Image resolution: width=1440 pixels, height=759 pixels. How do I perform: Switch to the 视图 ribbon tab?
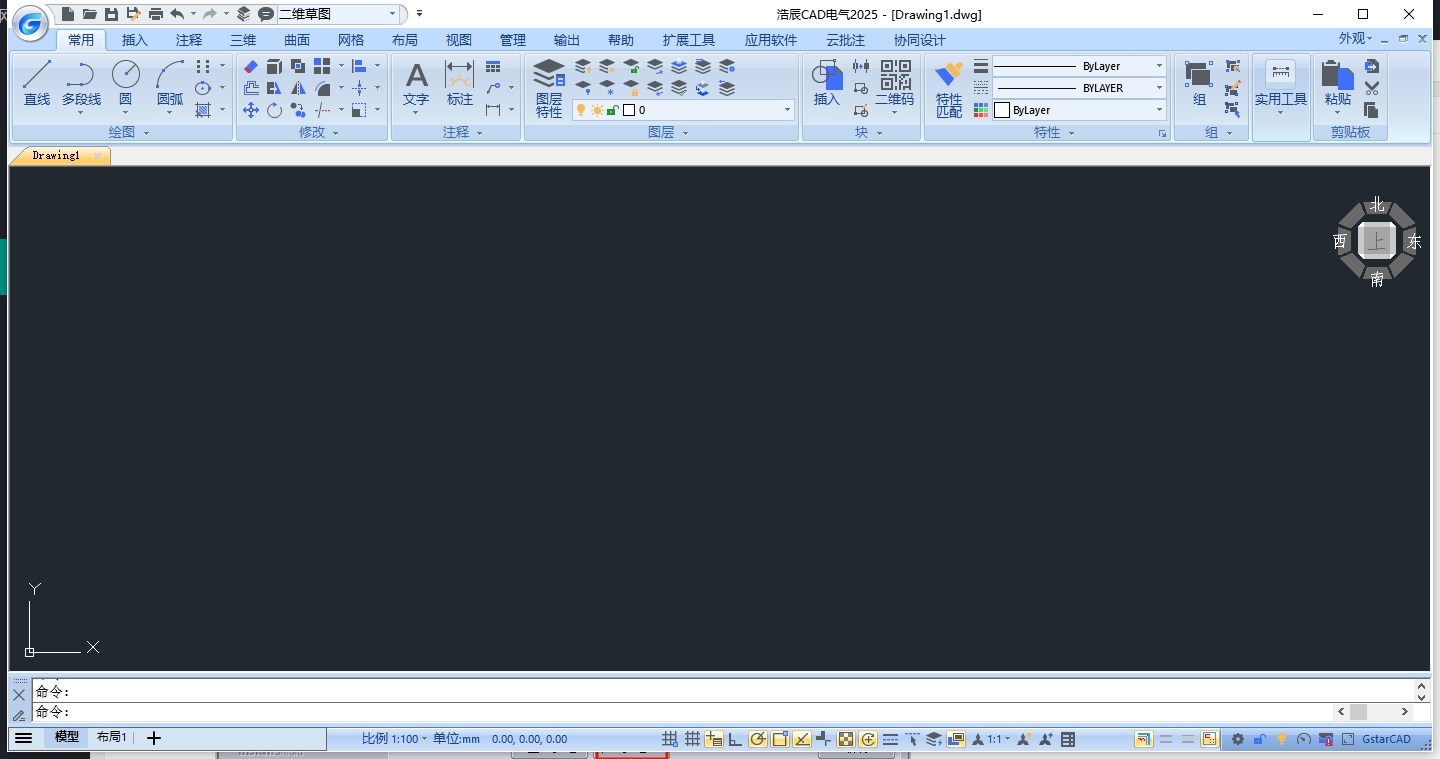(x=459, y=40)
